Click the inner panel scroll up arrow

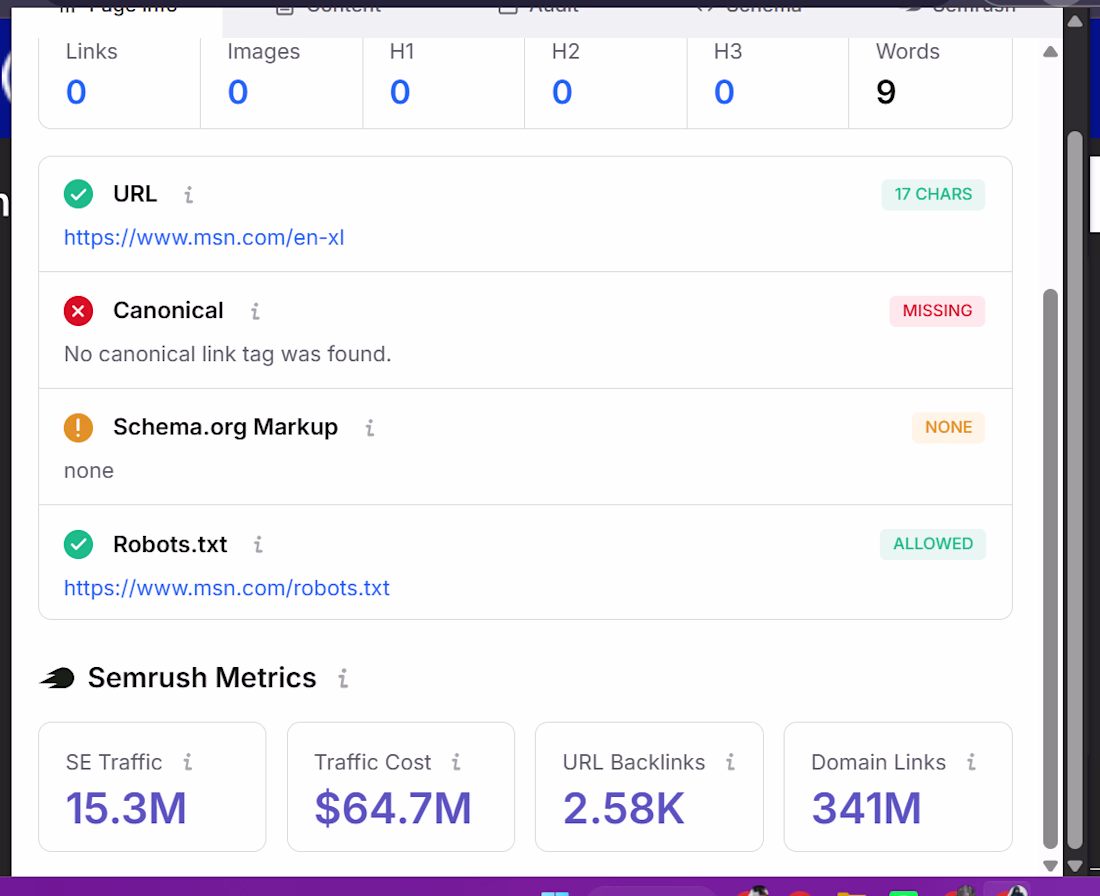1050,52
